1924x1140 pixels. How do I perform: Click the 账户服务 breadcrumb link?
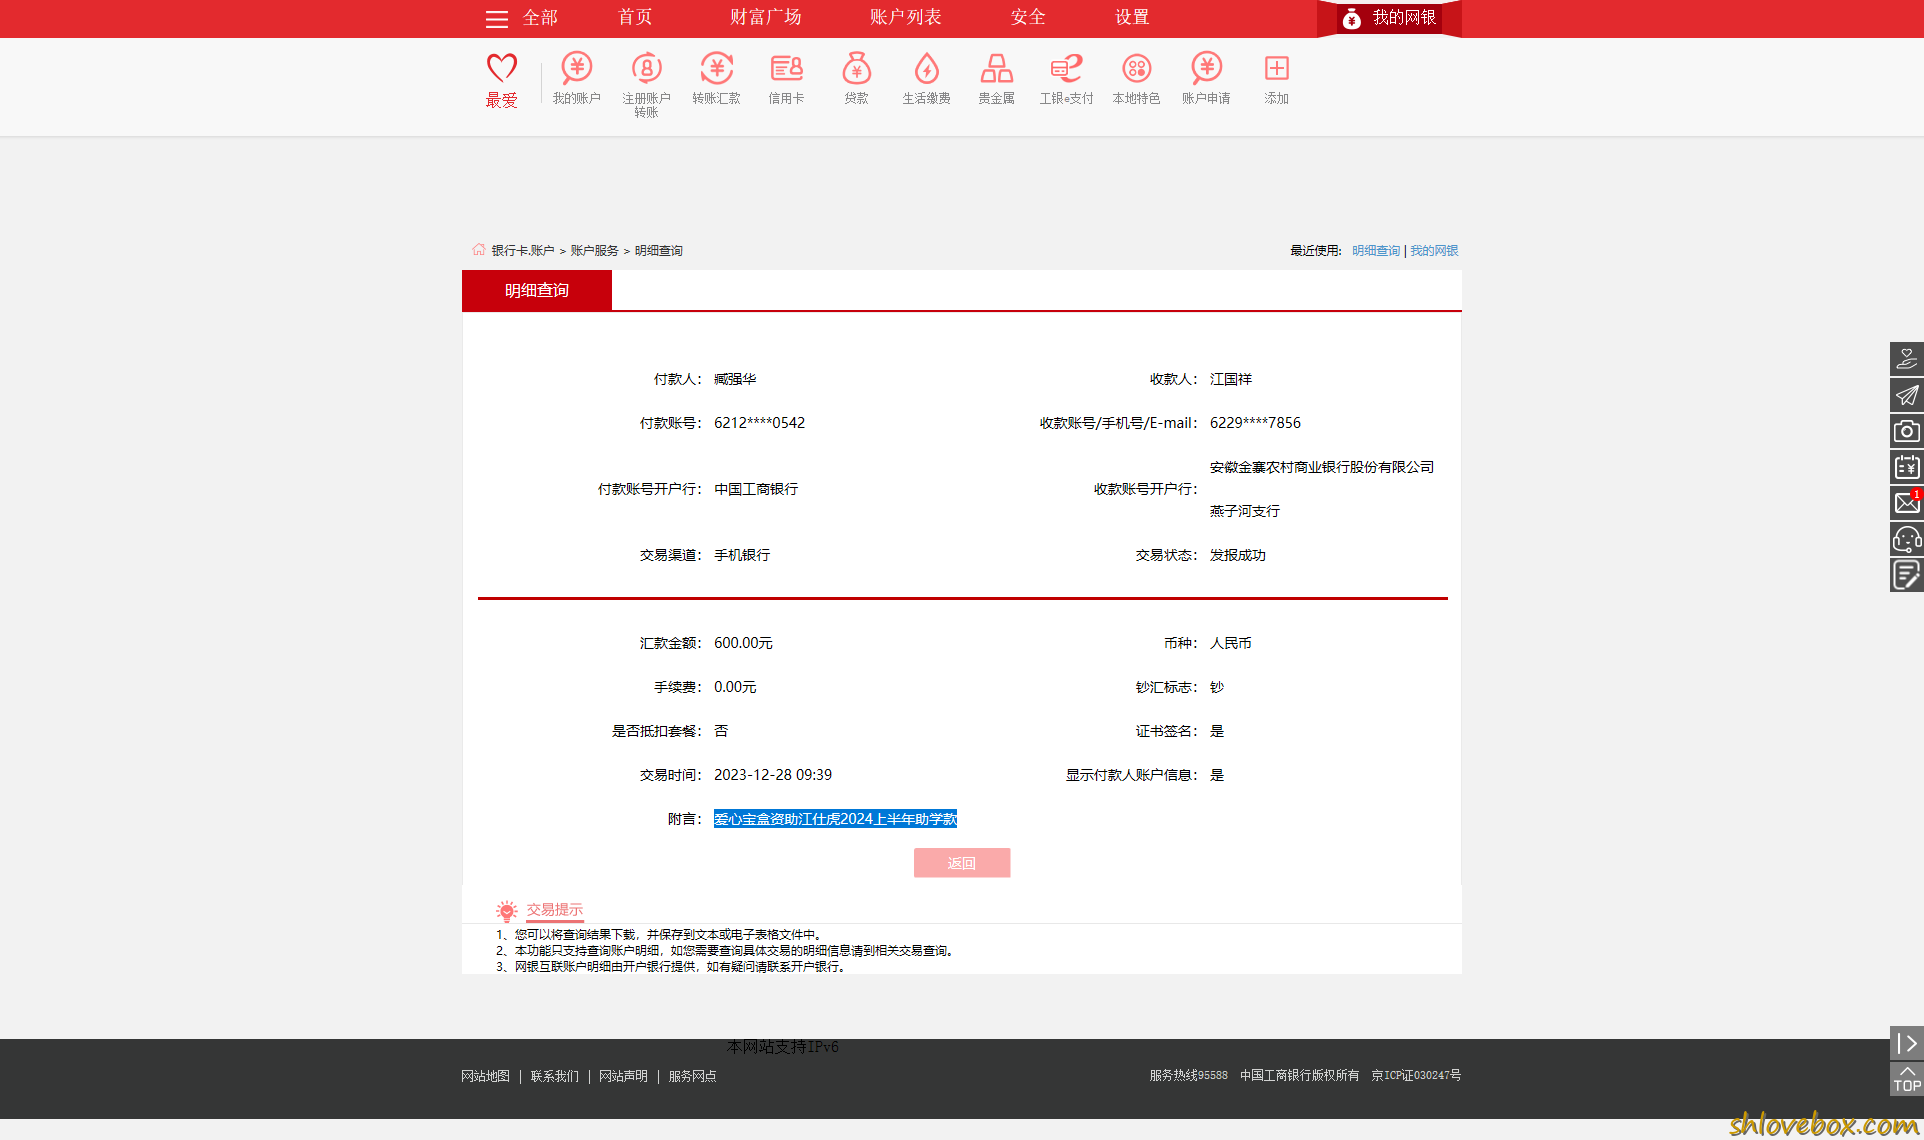(x=595, y=251)
